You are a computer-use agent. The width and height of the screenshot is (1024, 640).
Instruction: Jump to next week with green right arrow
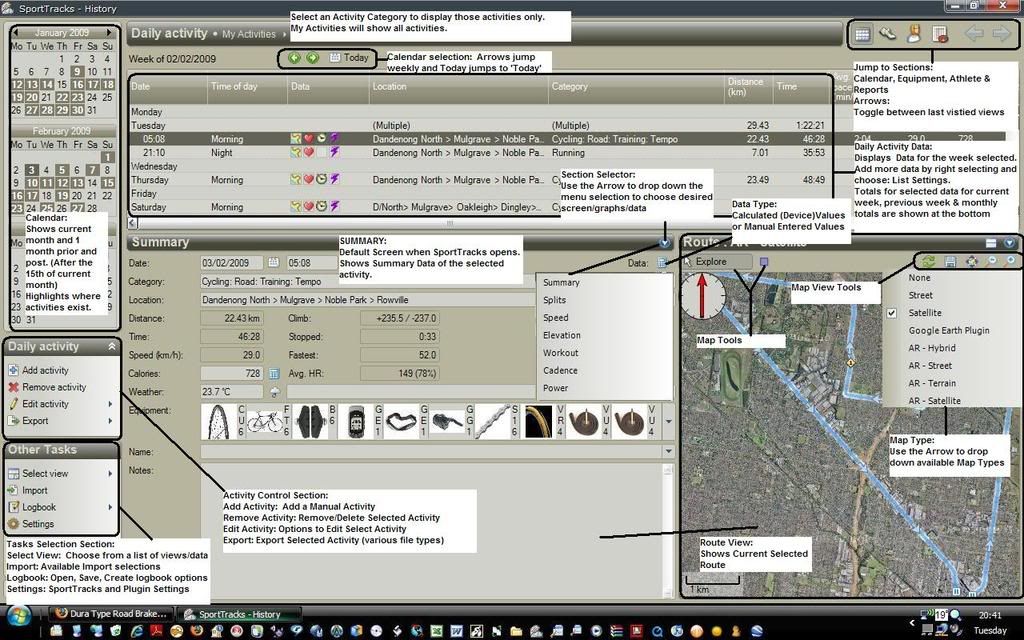(x=312, y=58)
